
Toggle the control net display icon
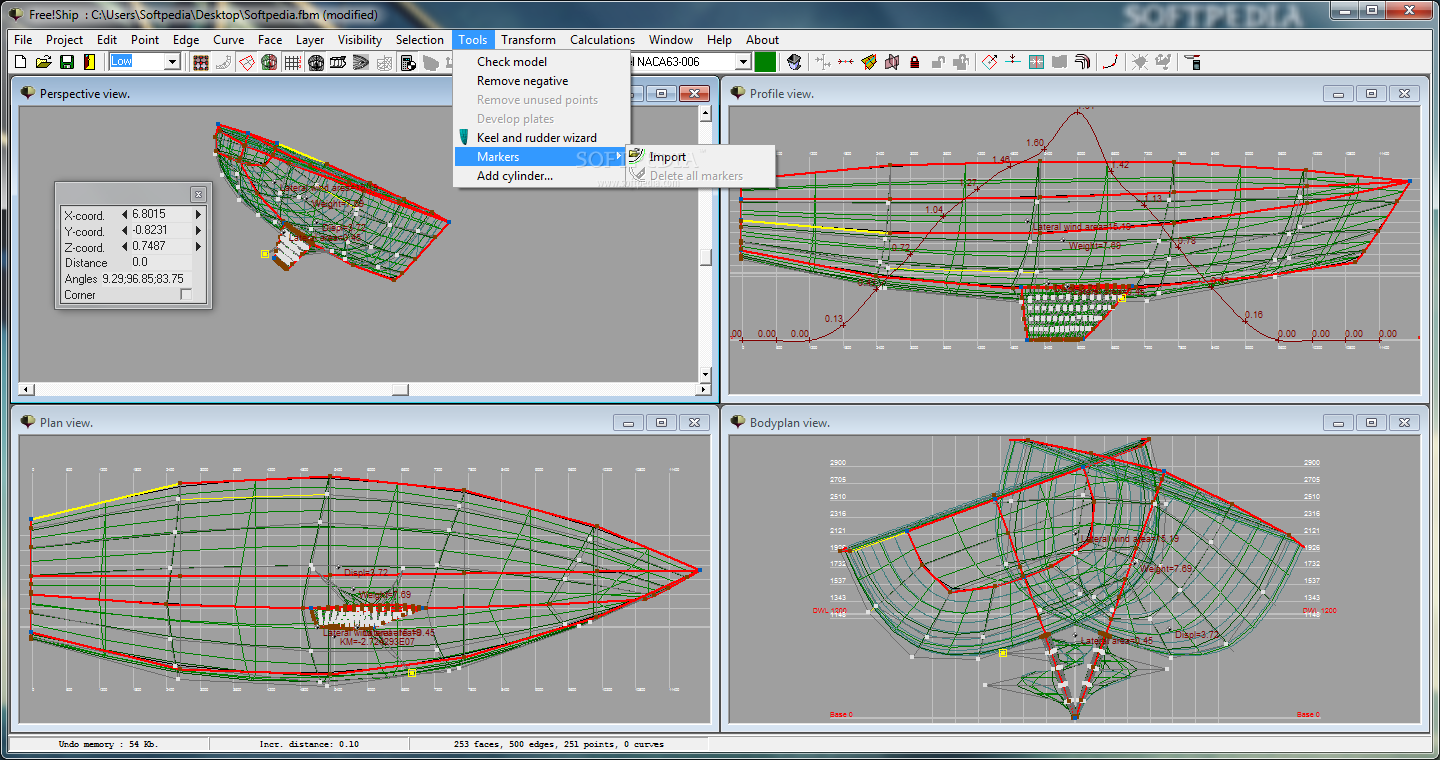coord(201,62)
